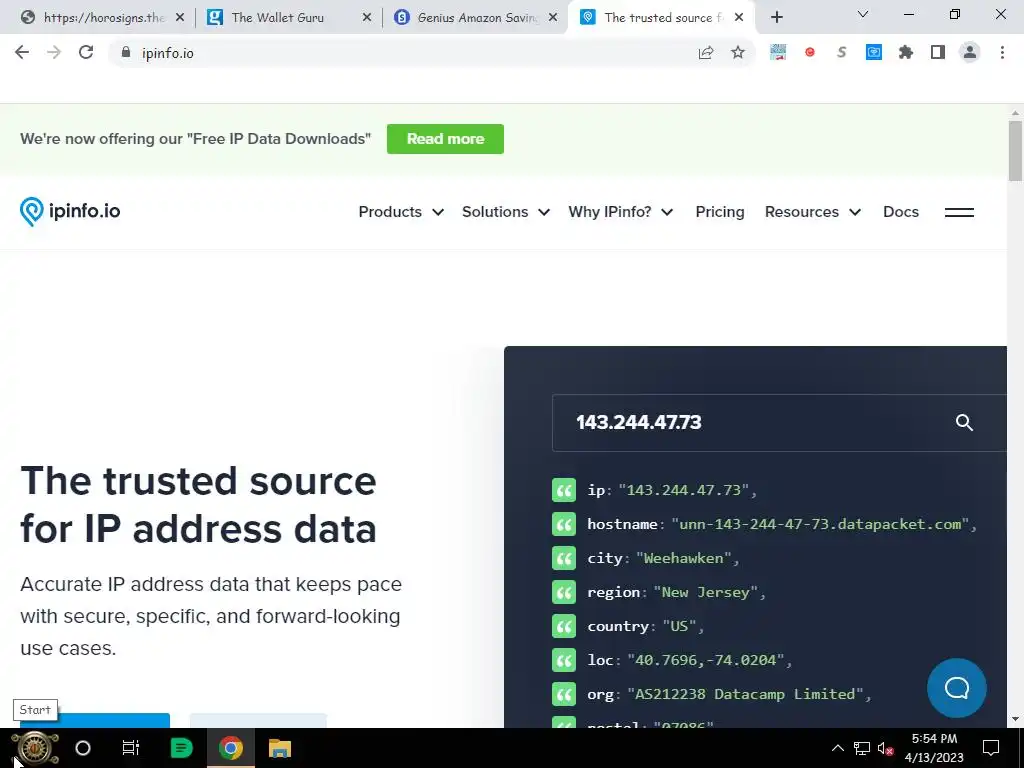Open the Cortana circle on taskbar
This screenshot has width=1024, height=768.
coord(83,748)
